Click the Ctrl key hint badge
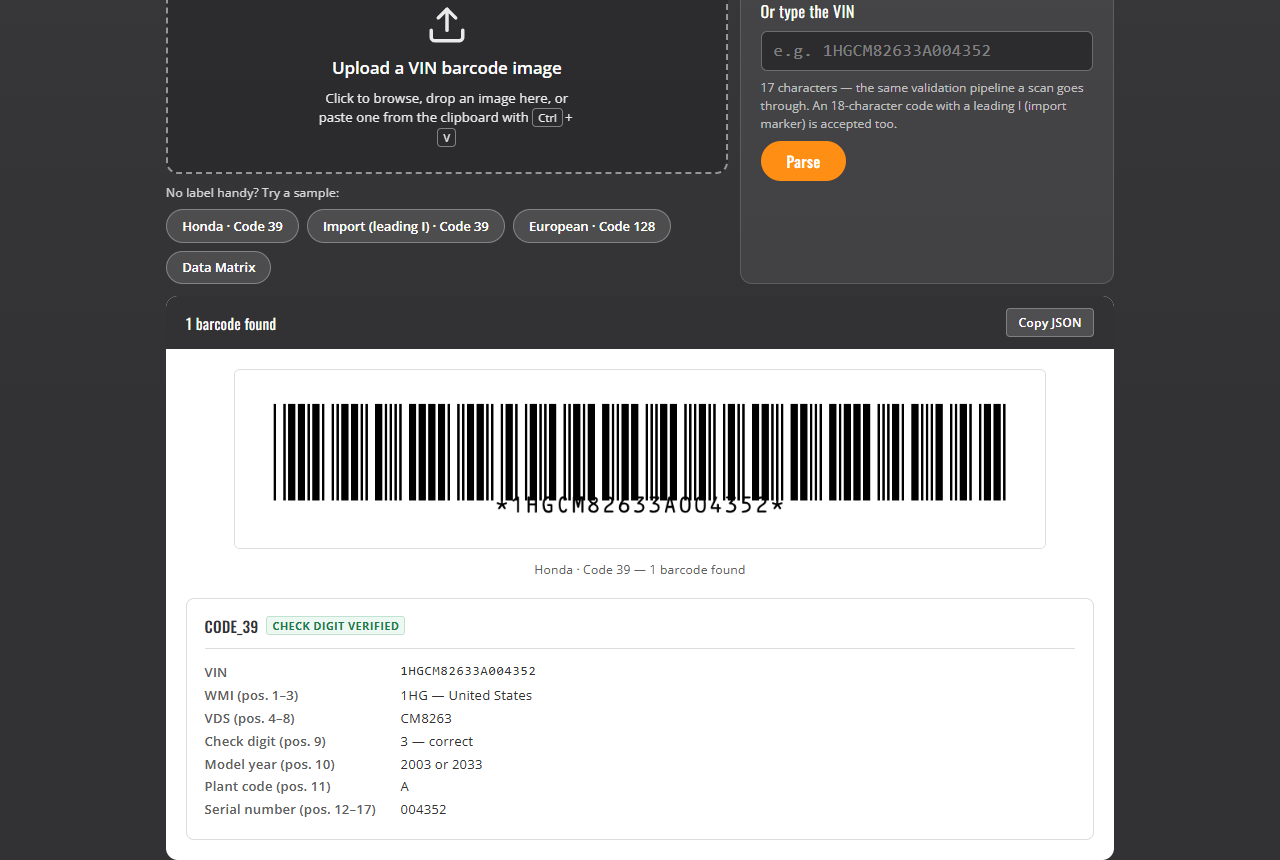This screenshot has height=860, width=1280. (x=547, y=118)
